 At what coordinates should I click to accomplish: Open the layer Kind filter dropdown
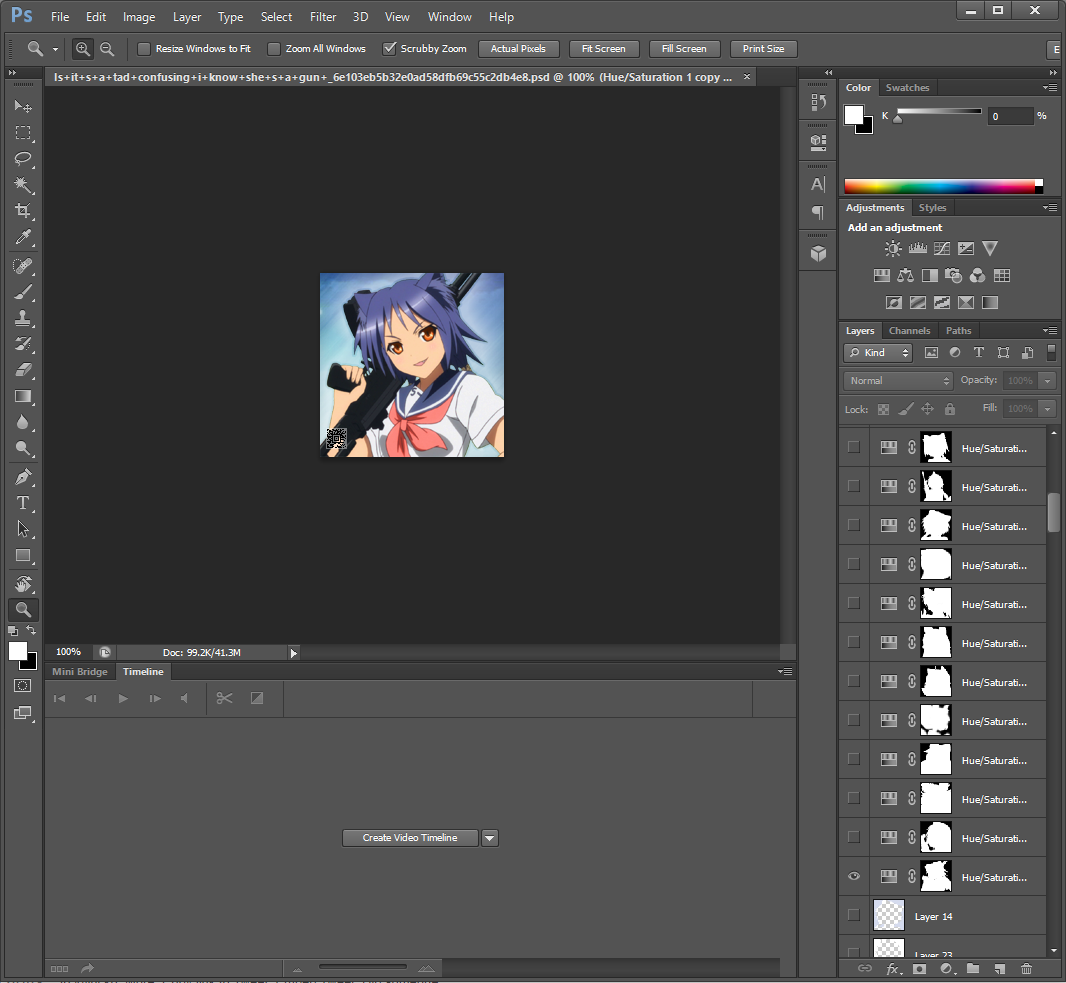pos(877,352)
